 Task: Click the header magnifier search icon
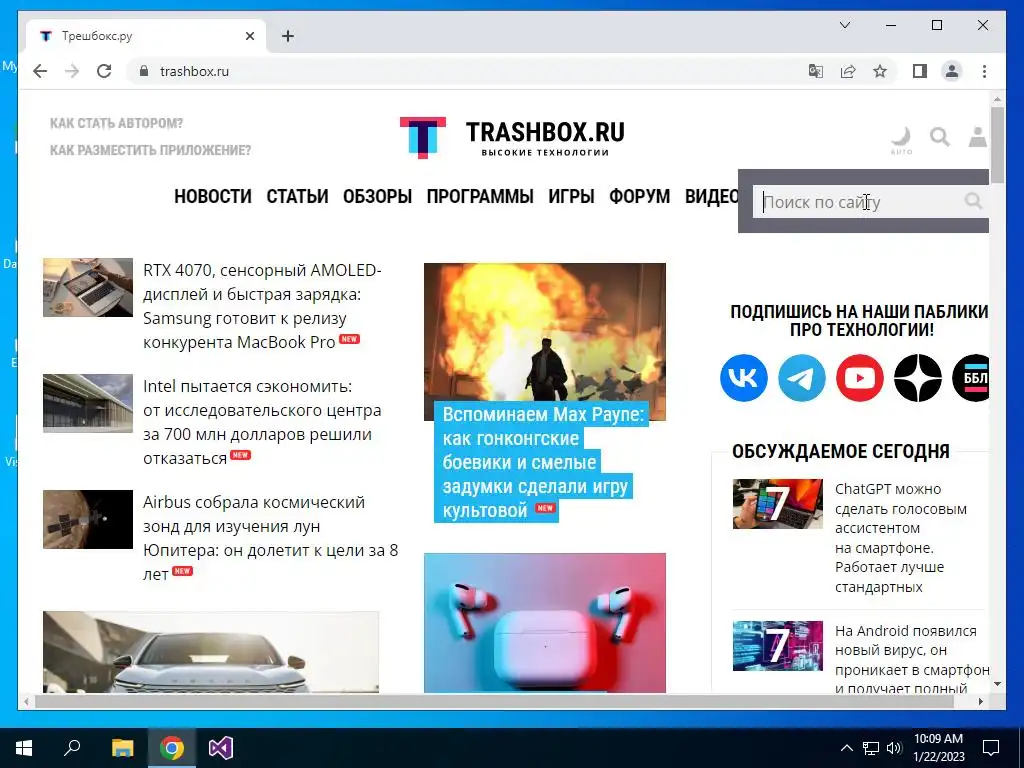click(940, 137)
